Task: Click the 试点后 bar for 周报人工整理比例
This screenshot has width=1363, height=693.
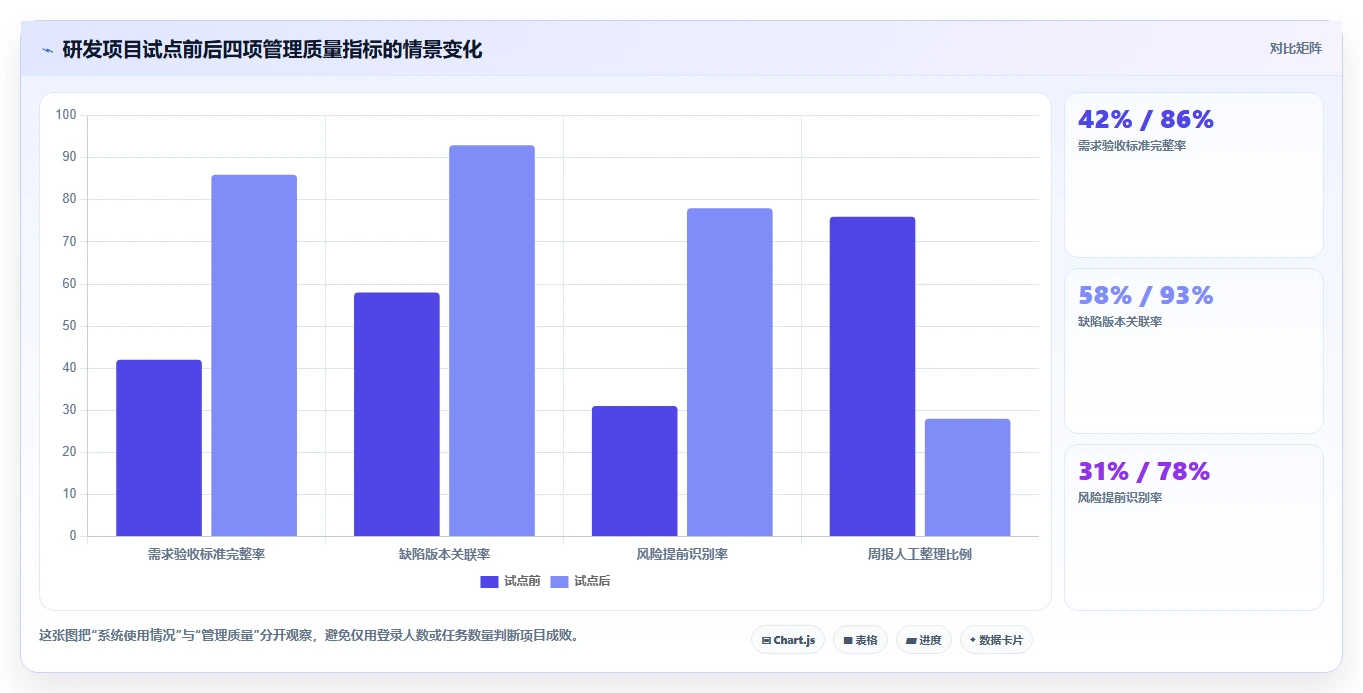Action: tap(968, 477)
